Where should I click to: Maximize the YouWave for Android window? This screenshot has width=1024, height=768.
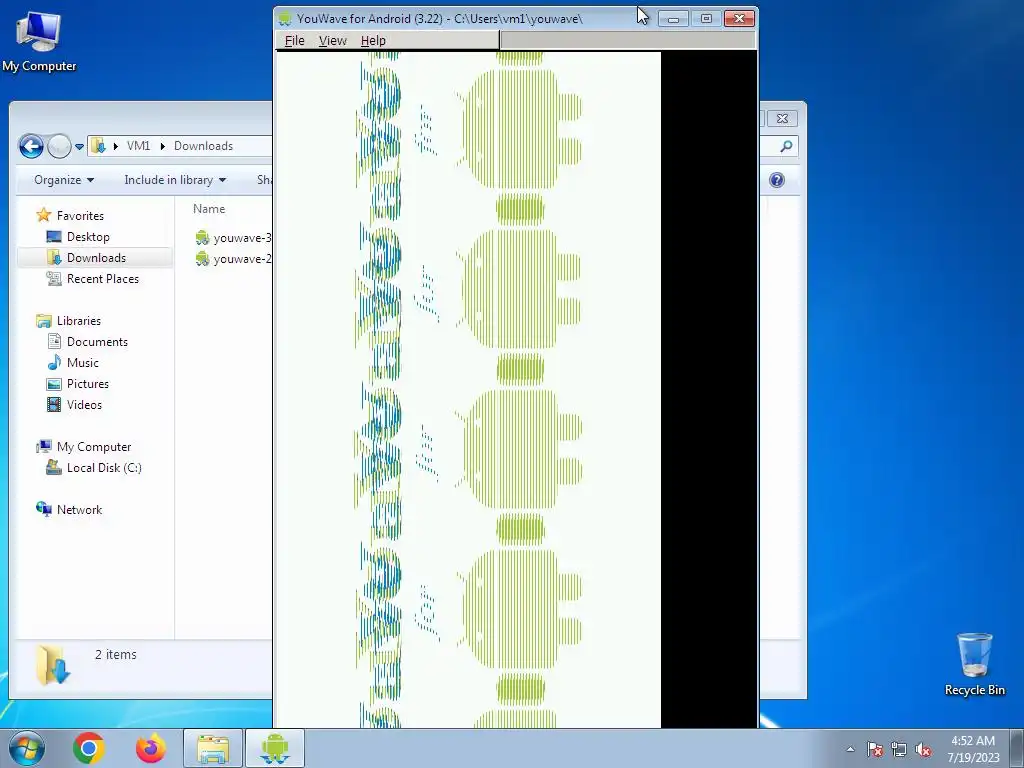coord(706,18)
